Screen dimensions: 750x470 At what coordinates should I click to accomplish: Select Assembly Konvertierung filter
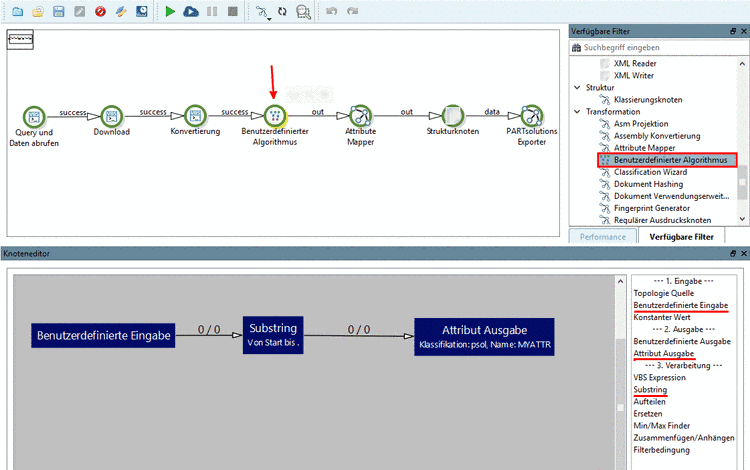(x=657, y=136)
